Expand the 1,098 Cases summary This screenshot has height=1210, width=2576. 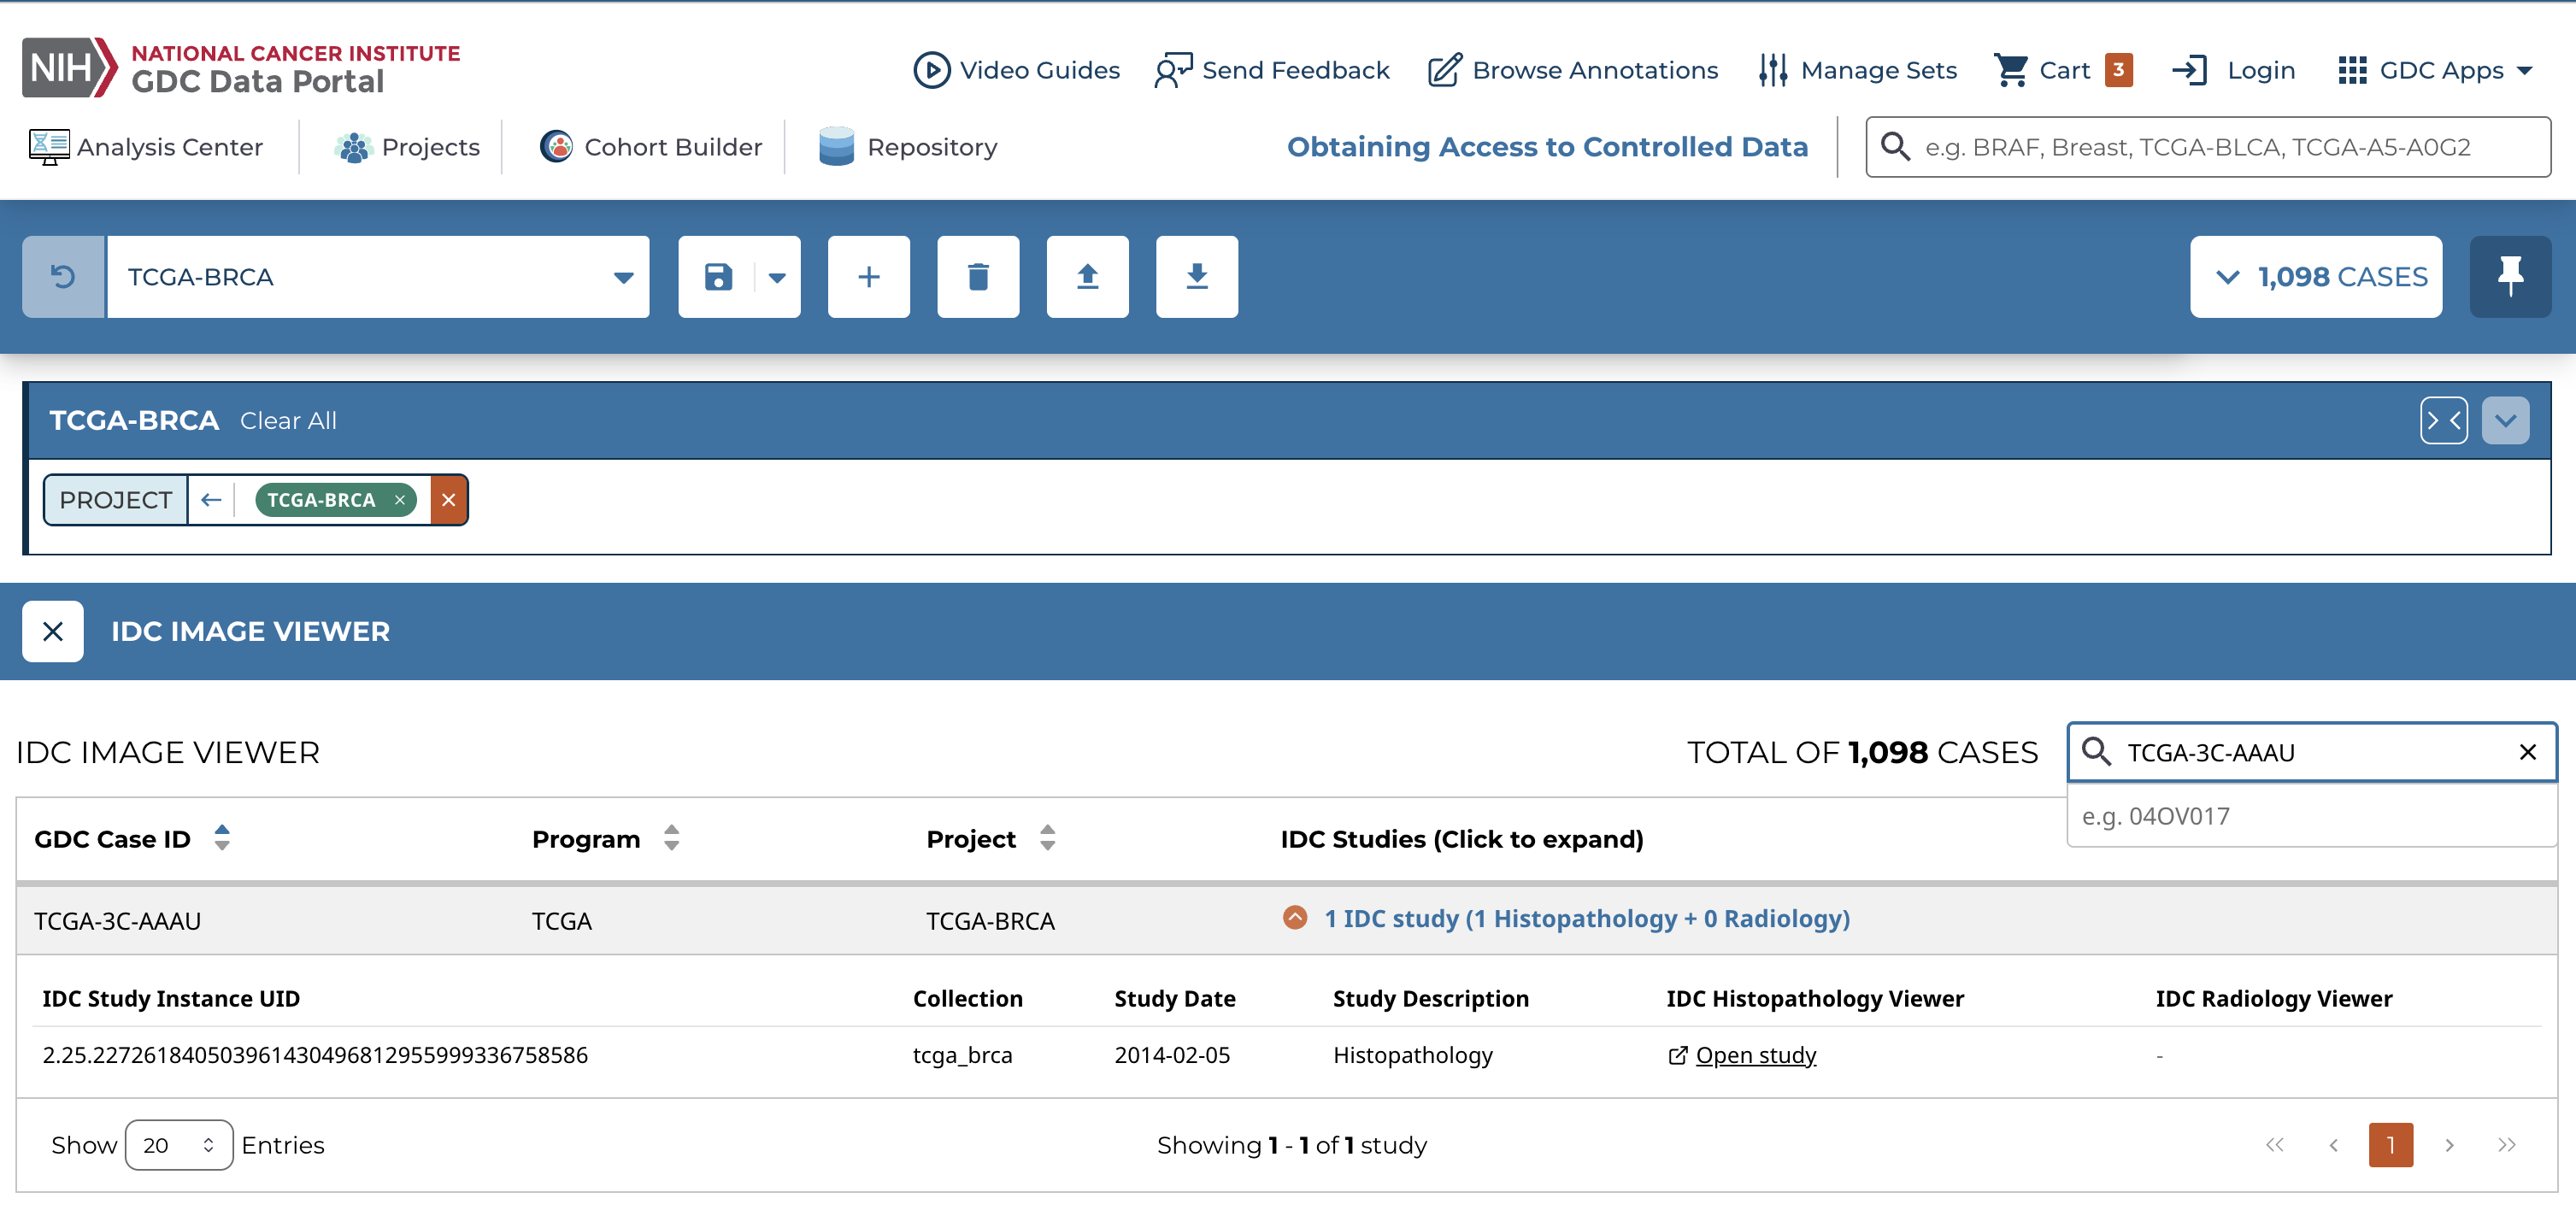(x=2315, y=277)
